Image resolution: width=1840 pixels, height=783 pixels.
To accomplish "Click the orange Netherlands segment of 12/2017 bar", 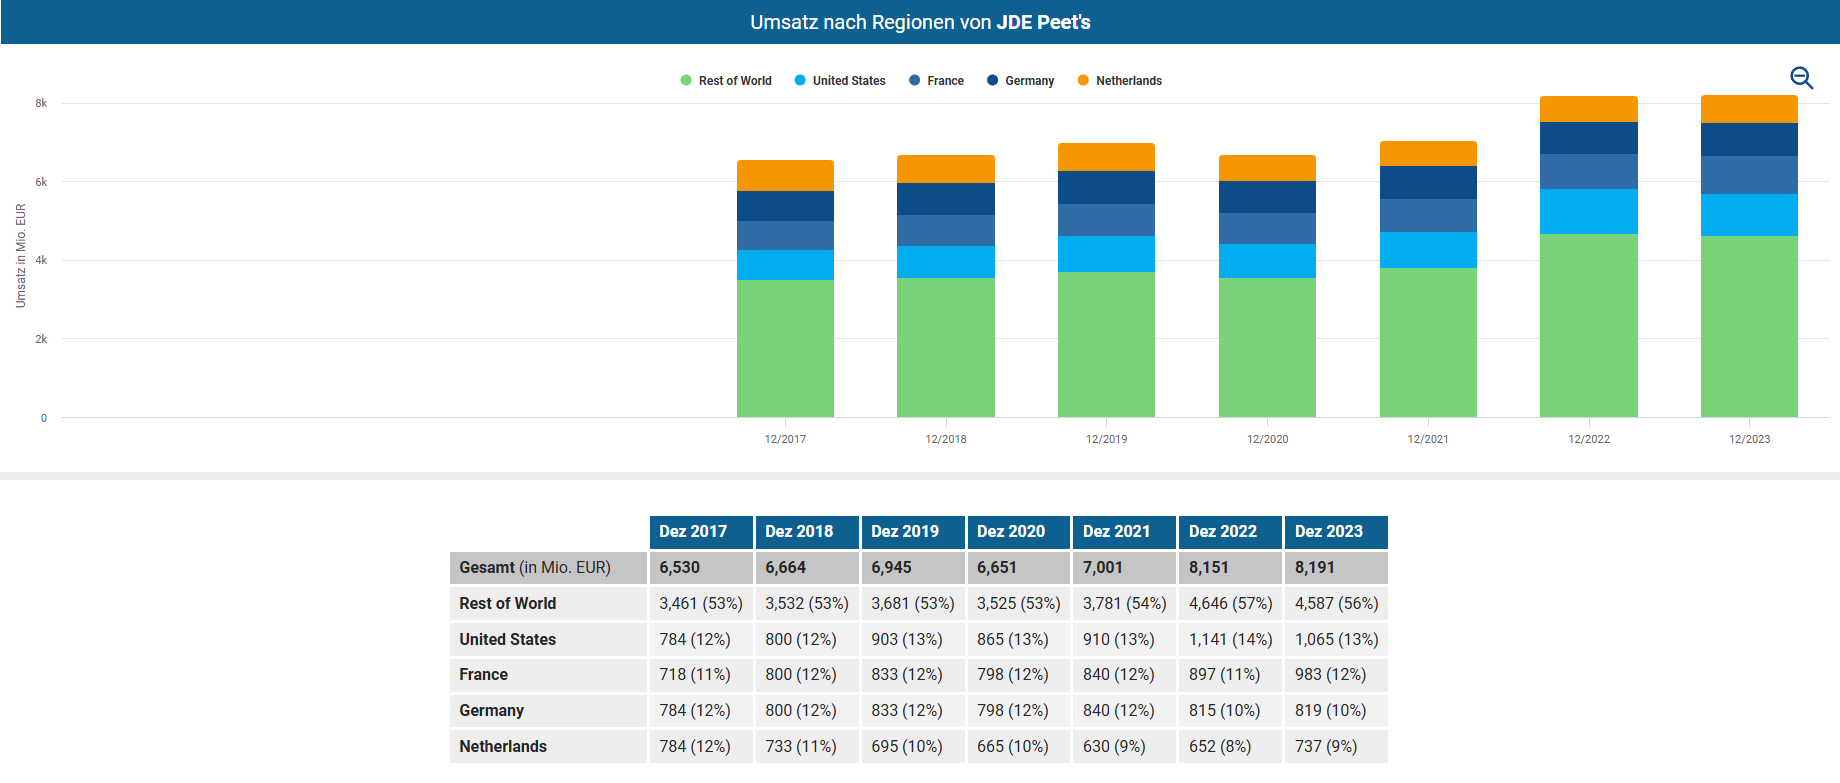I will coord(785,175).
